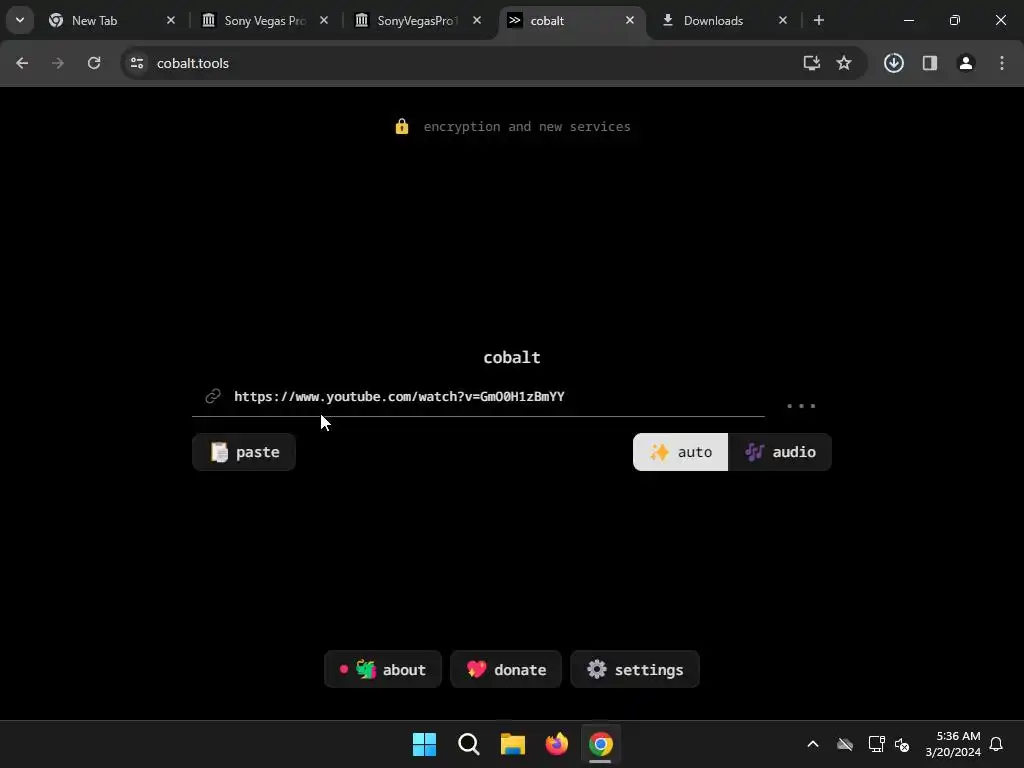This screenshot has height=768, width=1024.
Task: Open the clock and date panel
Action: (953, 744)
